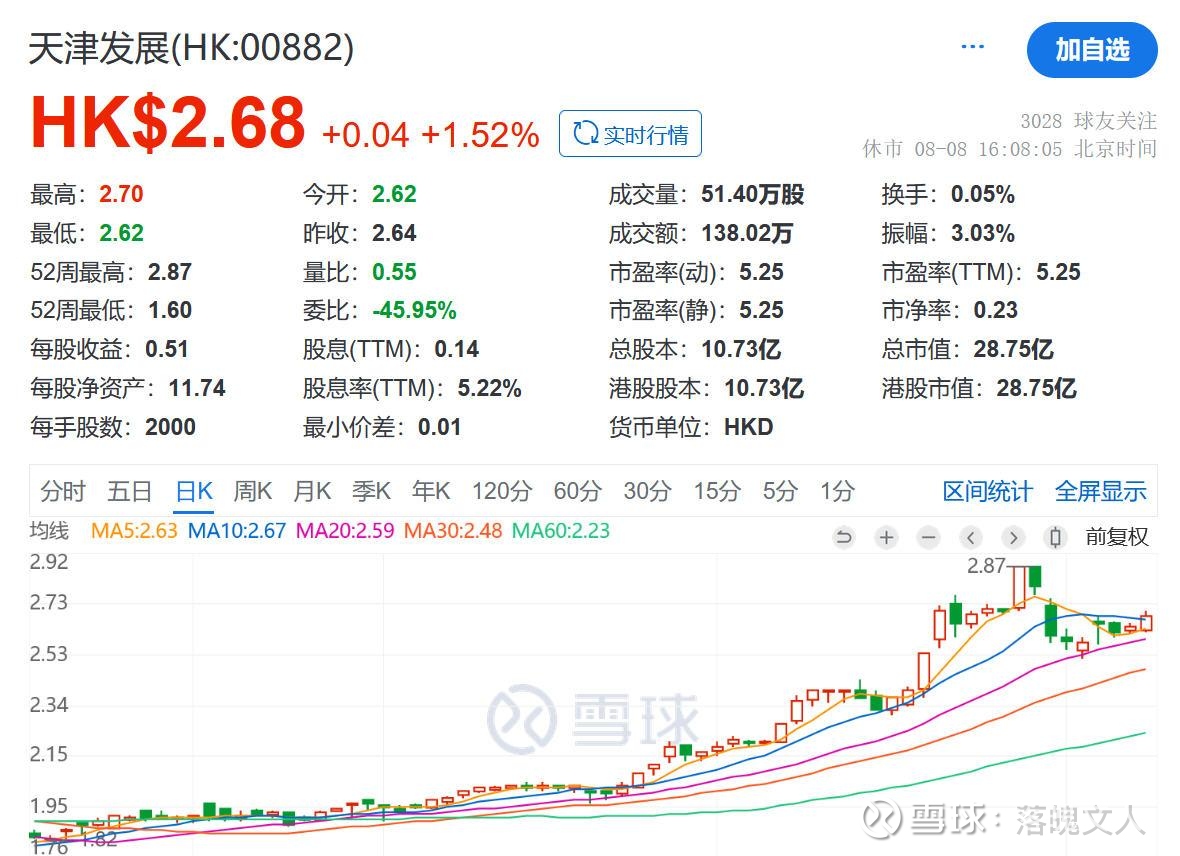Zoom out chart with minus icon
The height and width of the screenshot is (856, 1180).
[929, 538]
